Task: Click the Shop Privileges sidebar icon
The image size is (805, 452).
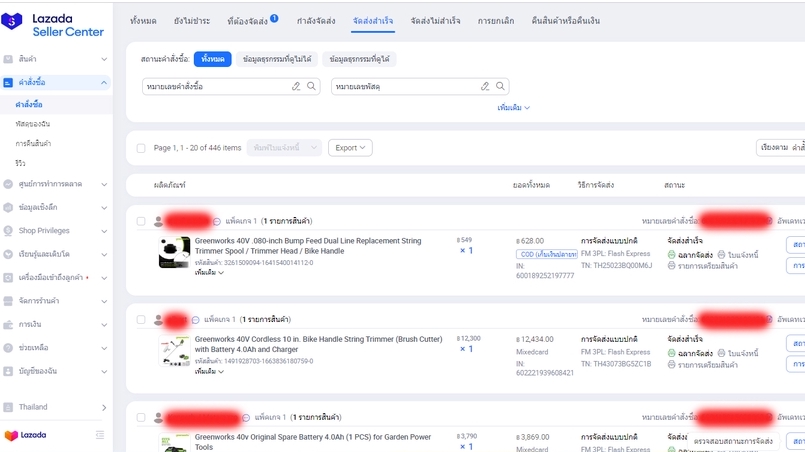Action: pos(8,231)
